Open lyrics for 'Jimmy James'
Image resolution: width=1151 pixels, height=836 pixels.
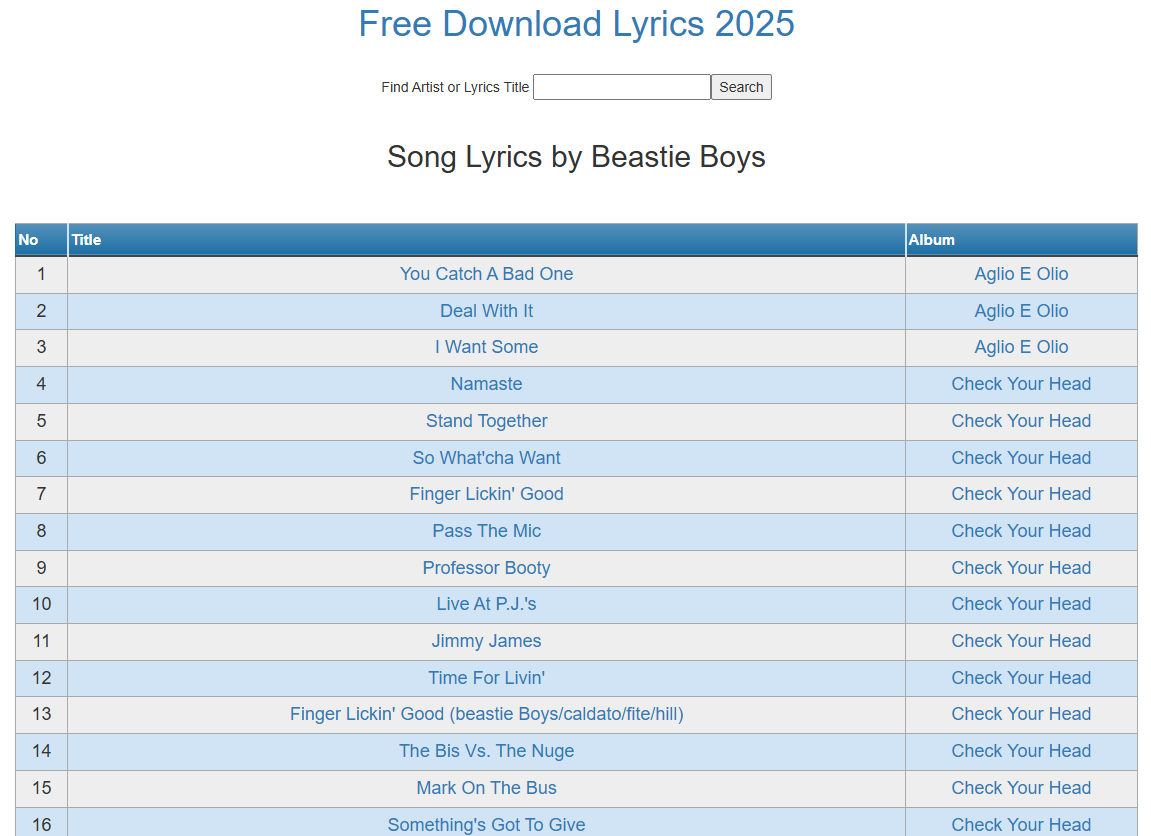tap(486, 641)
